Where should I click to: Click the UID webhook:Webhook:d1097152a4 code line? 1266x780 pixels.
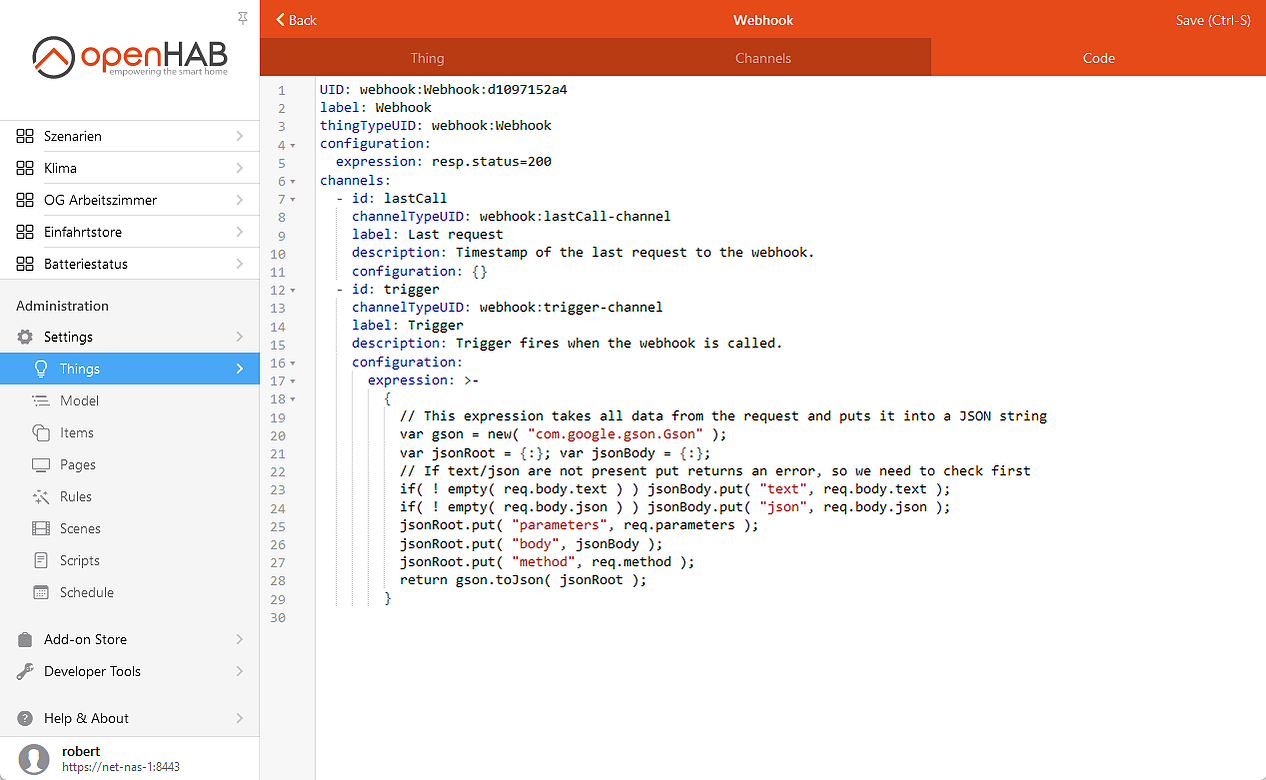(444, 90)
